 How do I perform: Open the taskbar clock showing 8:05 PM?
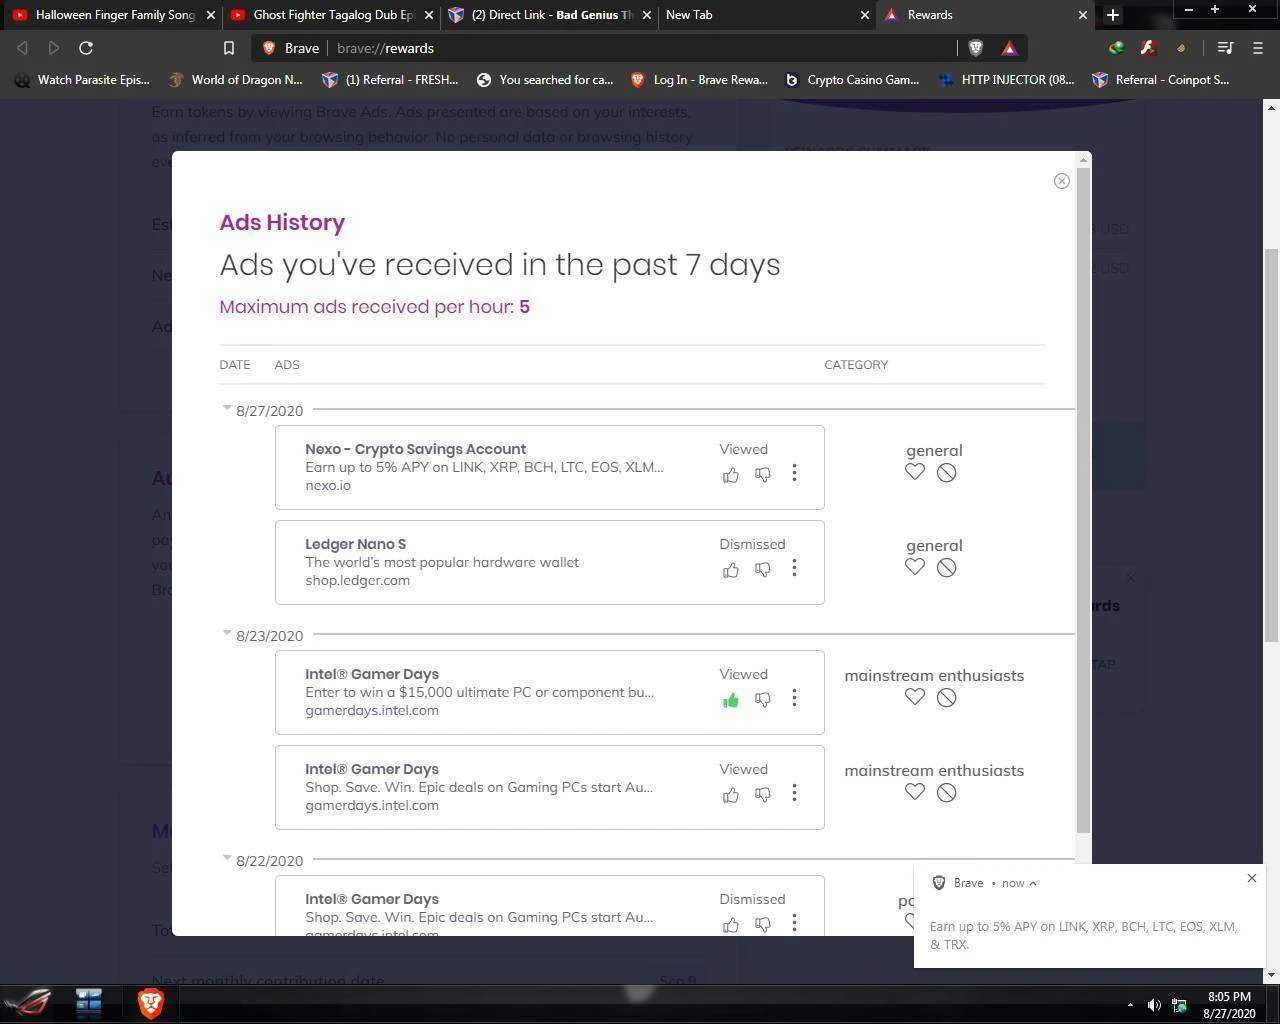1229,1005
